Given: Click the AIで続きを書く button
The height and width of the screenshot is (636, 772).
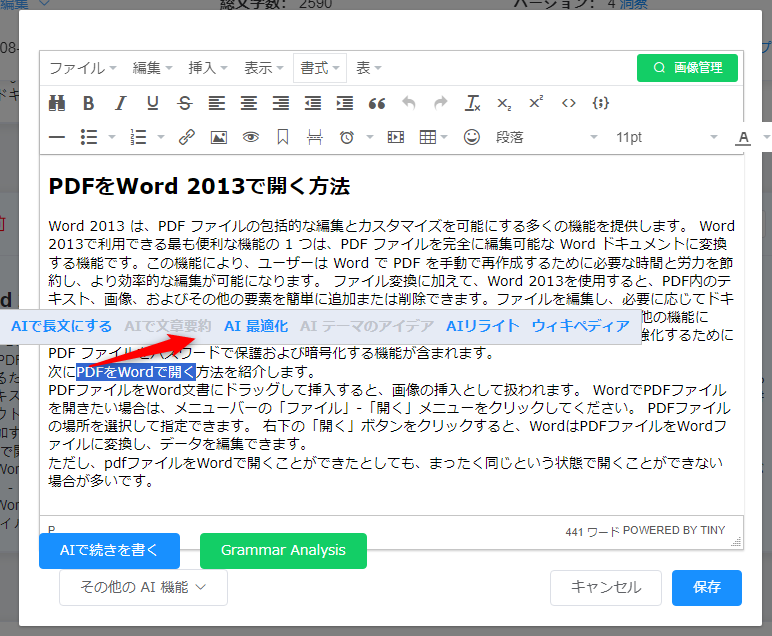Looking at the screenshot, I should coord(109,550).
